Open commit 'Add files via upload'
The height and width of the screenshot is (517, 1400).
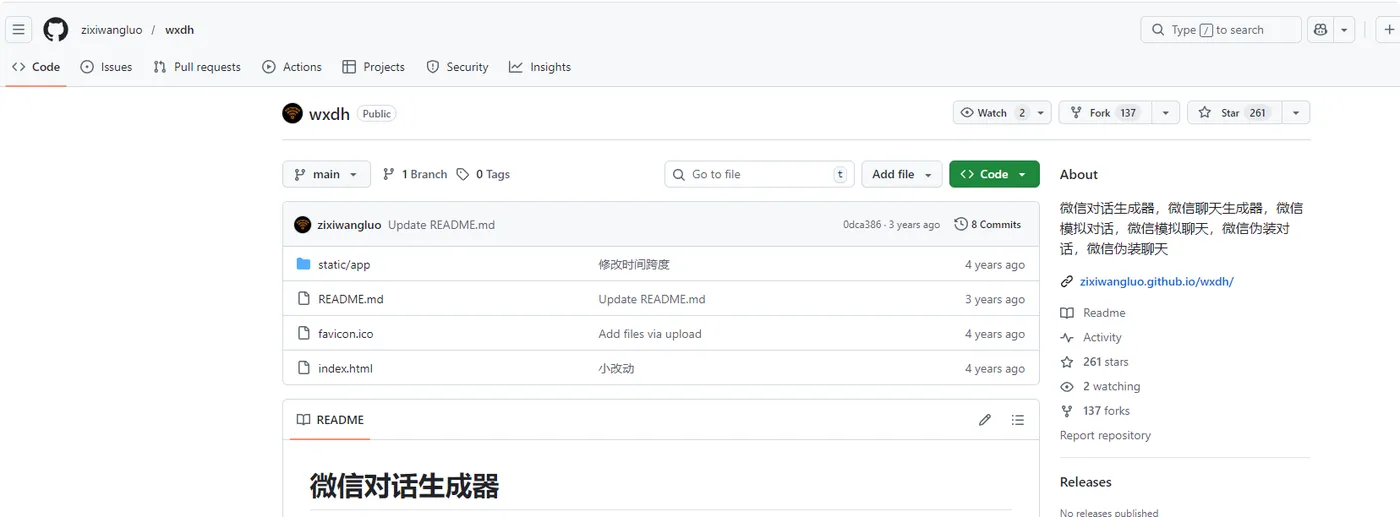pyautogui.click(x=650, y=334)
